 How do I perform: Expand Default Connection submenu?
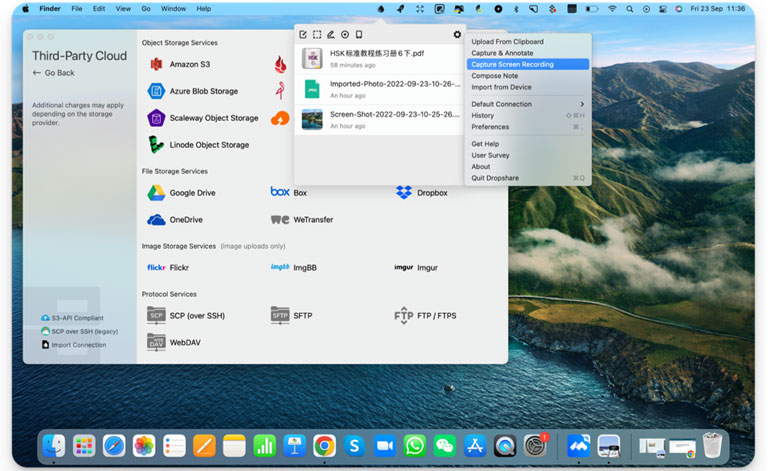[528, 104]
